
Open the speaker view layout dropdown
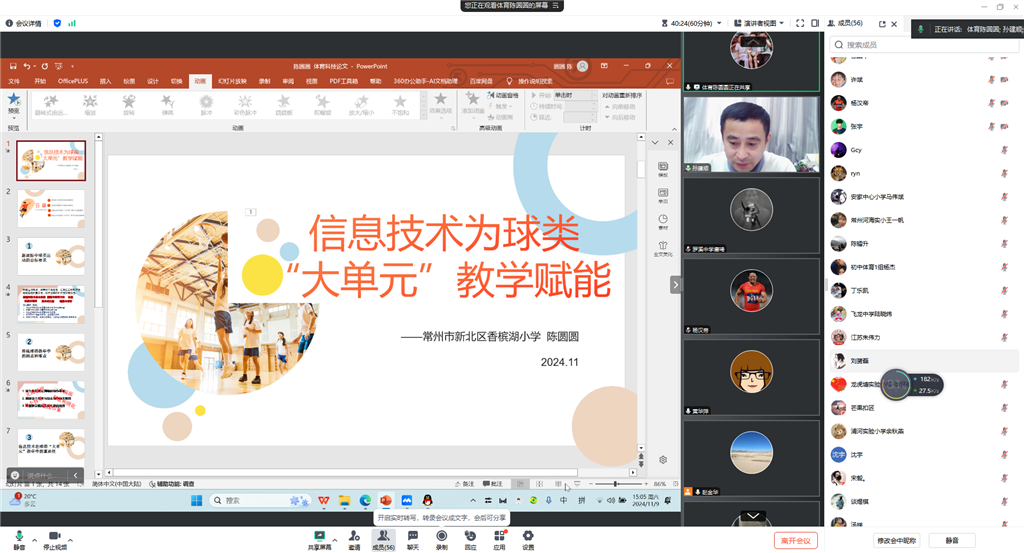tap(759, 23)
